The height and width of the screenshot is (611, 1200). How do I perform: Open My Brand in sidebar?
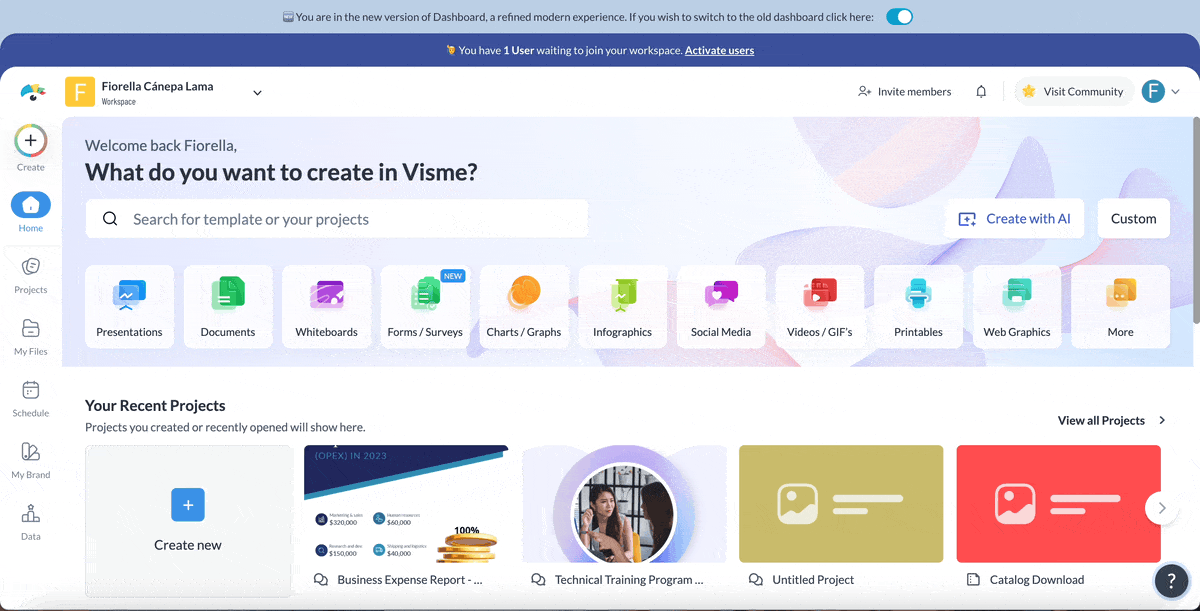point(31,458)
